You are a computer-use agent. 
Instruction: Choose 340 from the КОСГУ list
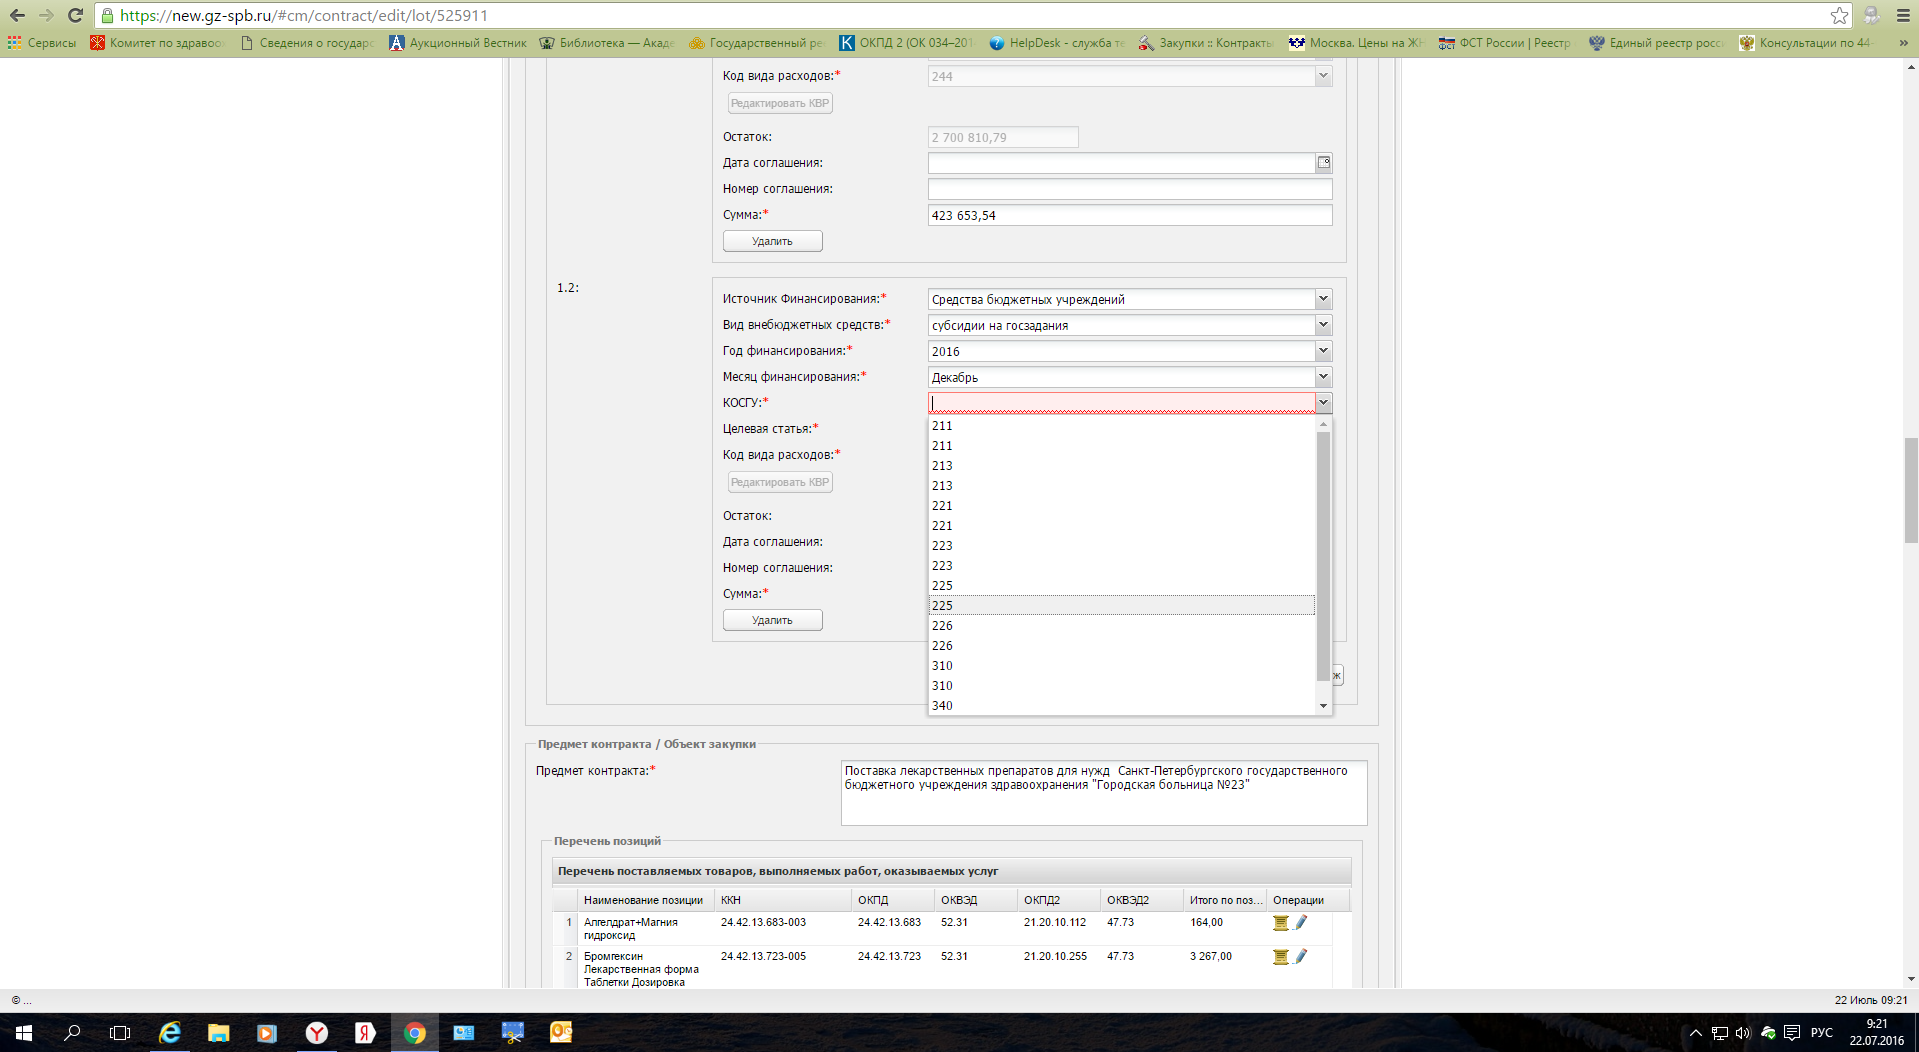(x=1120, y=705)
